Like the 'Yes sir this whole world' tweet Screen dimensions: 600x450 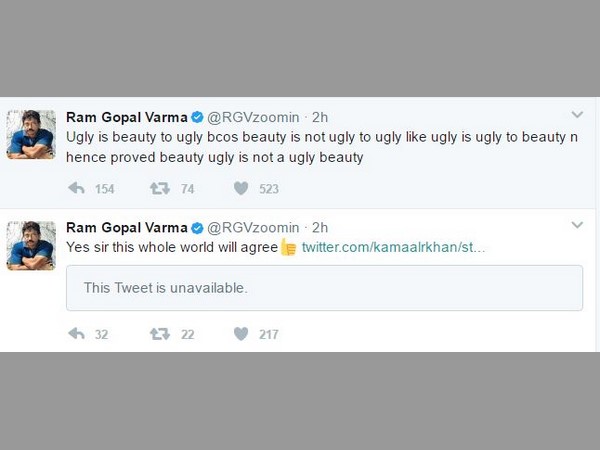click(x=240, y=334)
